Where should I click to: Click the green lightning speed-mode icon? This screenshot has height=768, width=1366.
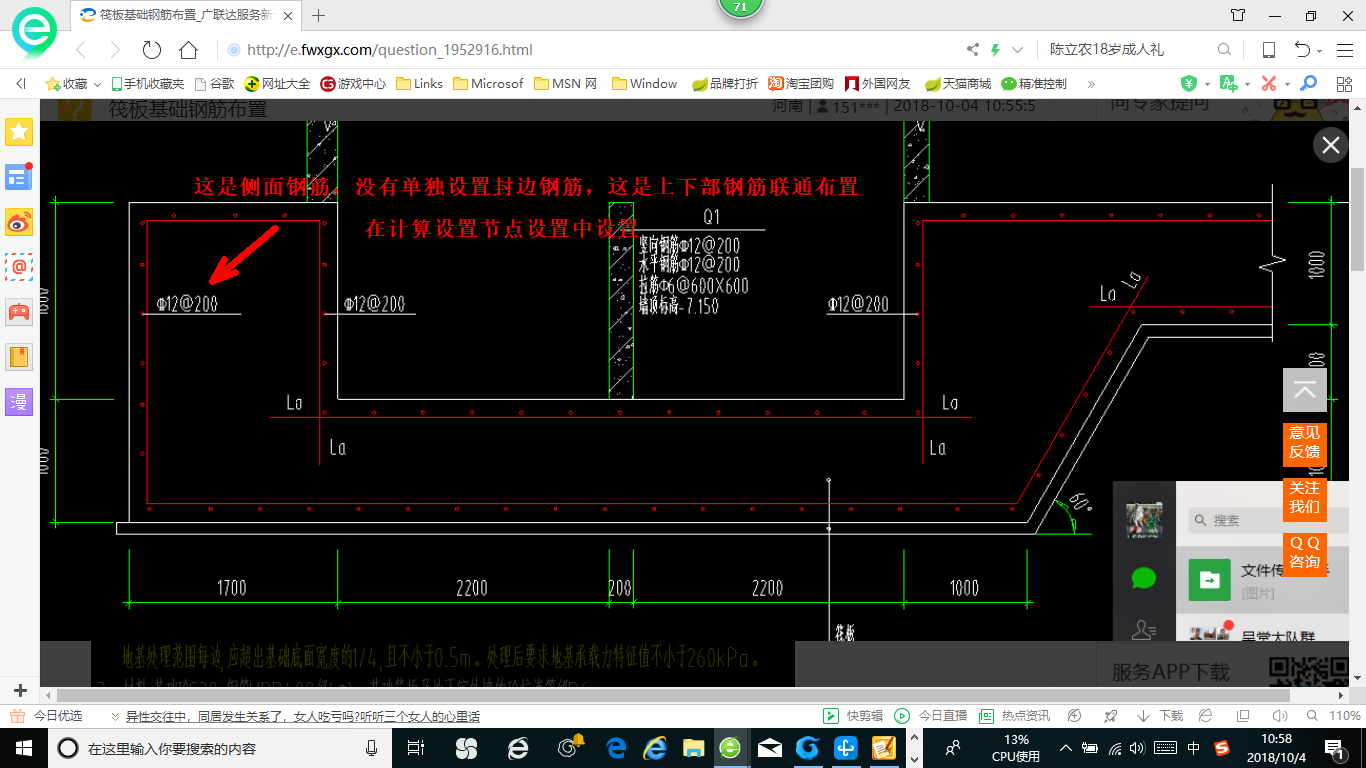pyautogui.click(x=995, y=50)
